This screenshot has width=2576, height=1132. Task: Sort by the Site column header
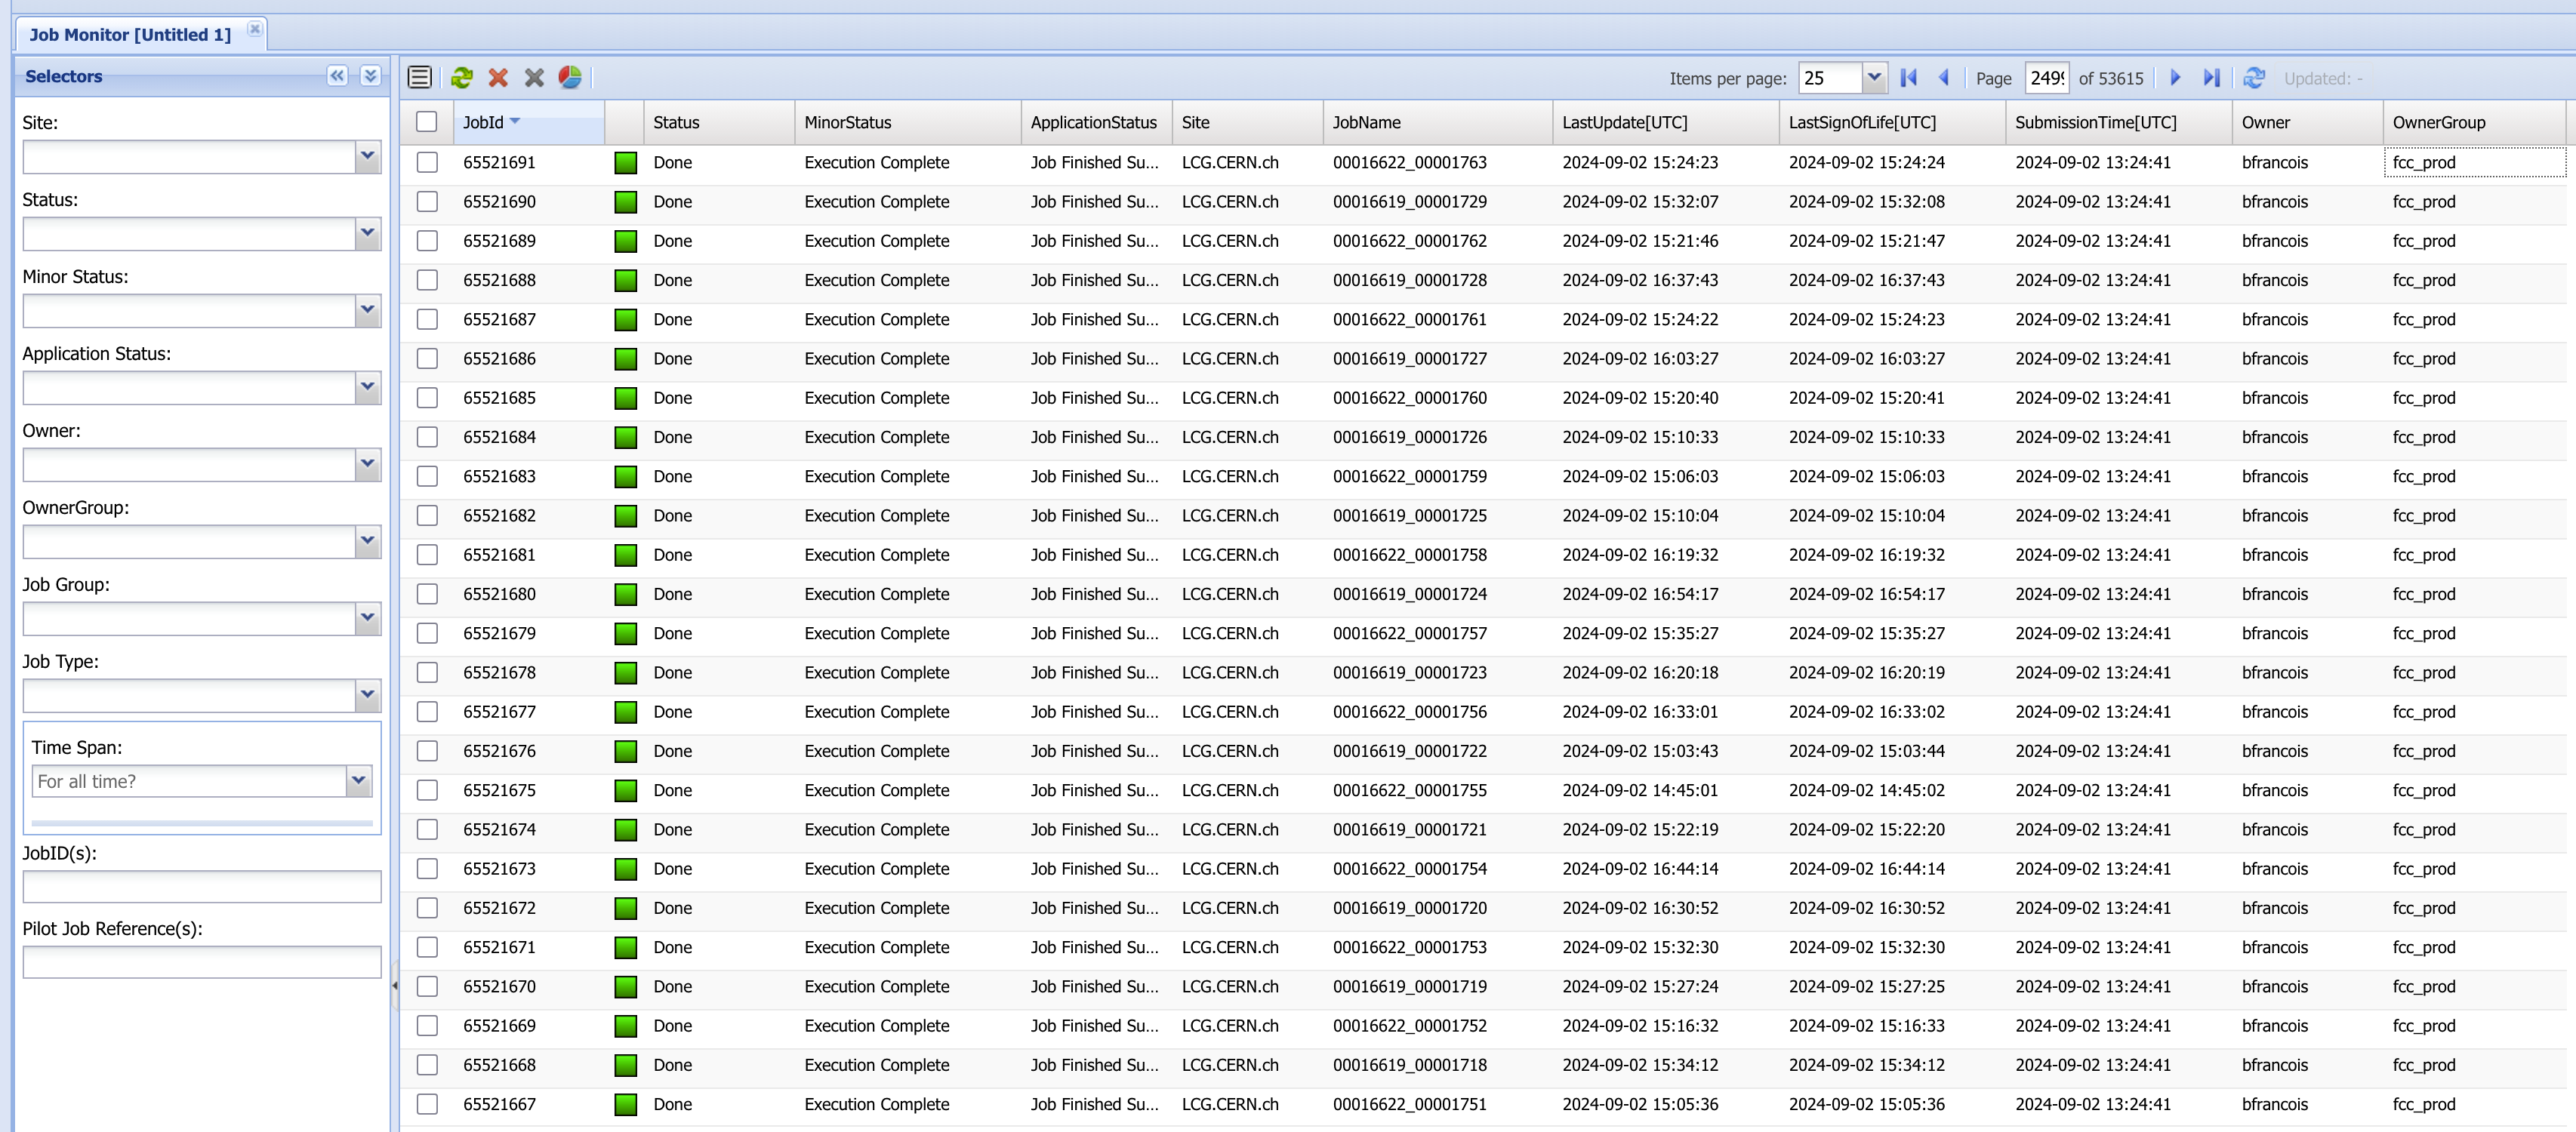click(x=1247, y=122)
